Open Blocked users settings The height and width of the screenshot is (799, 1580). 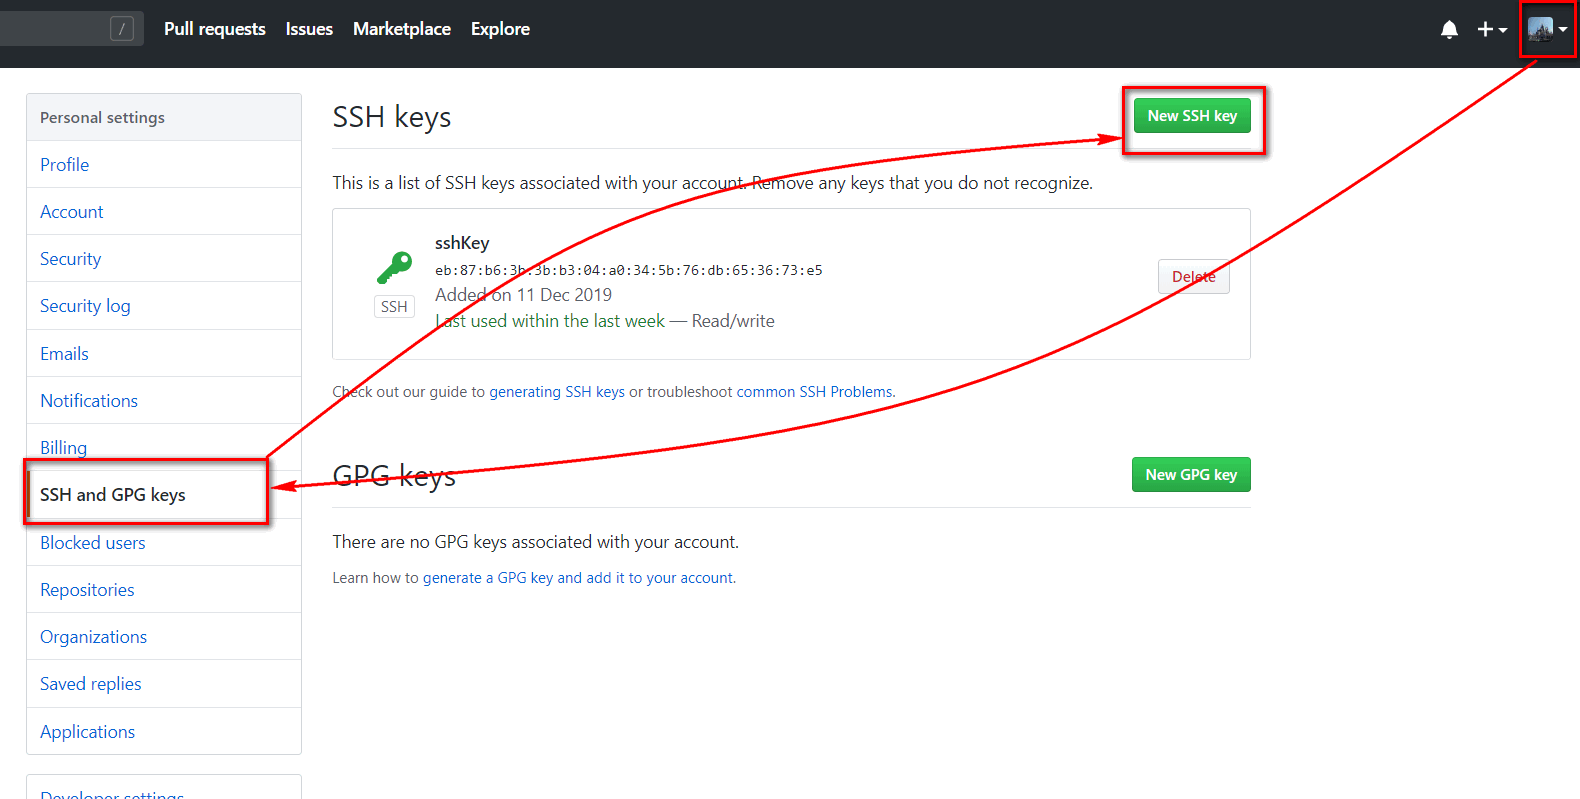(x=164, y=543)
